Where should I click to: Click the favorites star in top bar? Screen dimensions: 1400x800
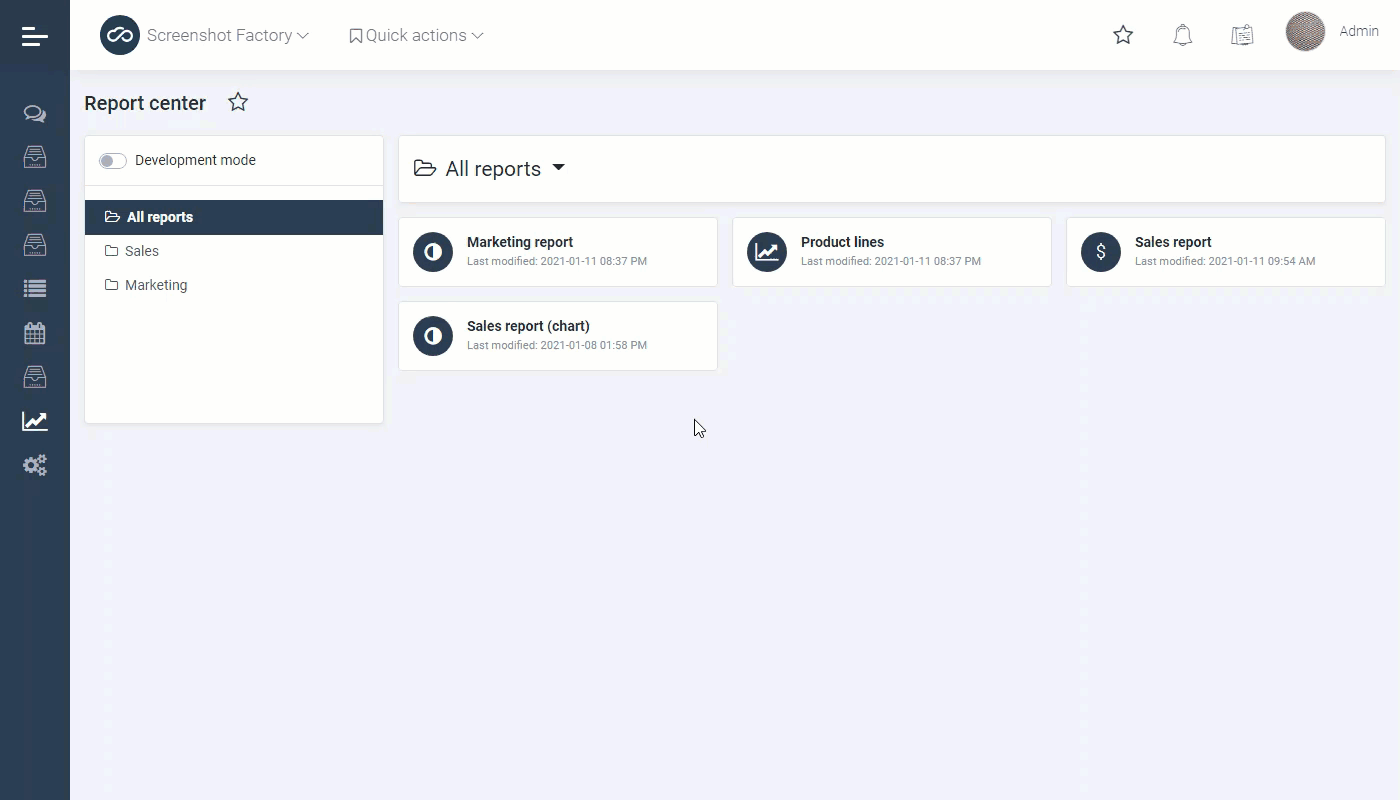coord(1123,36)
